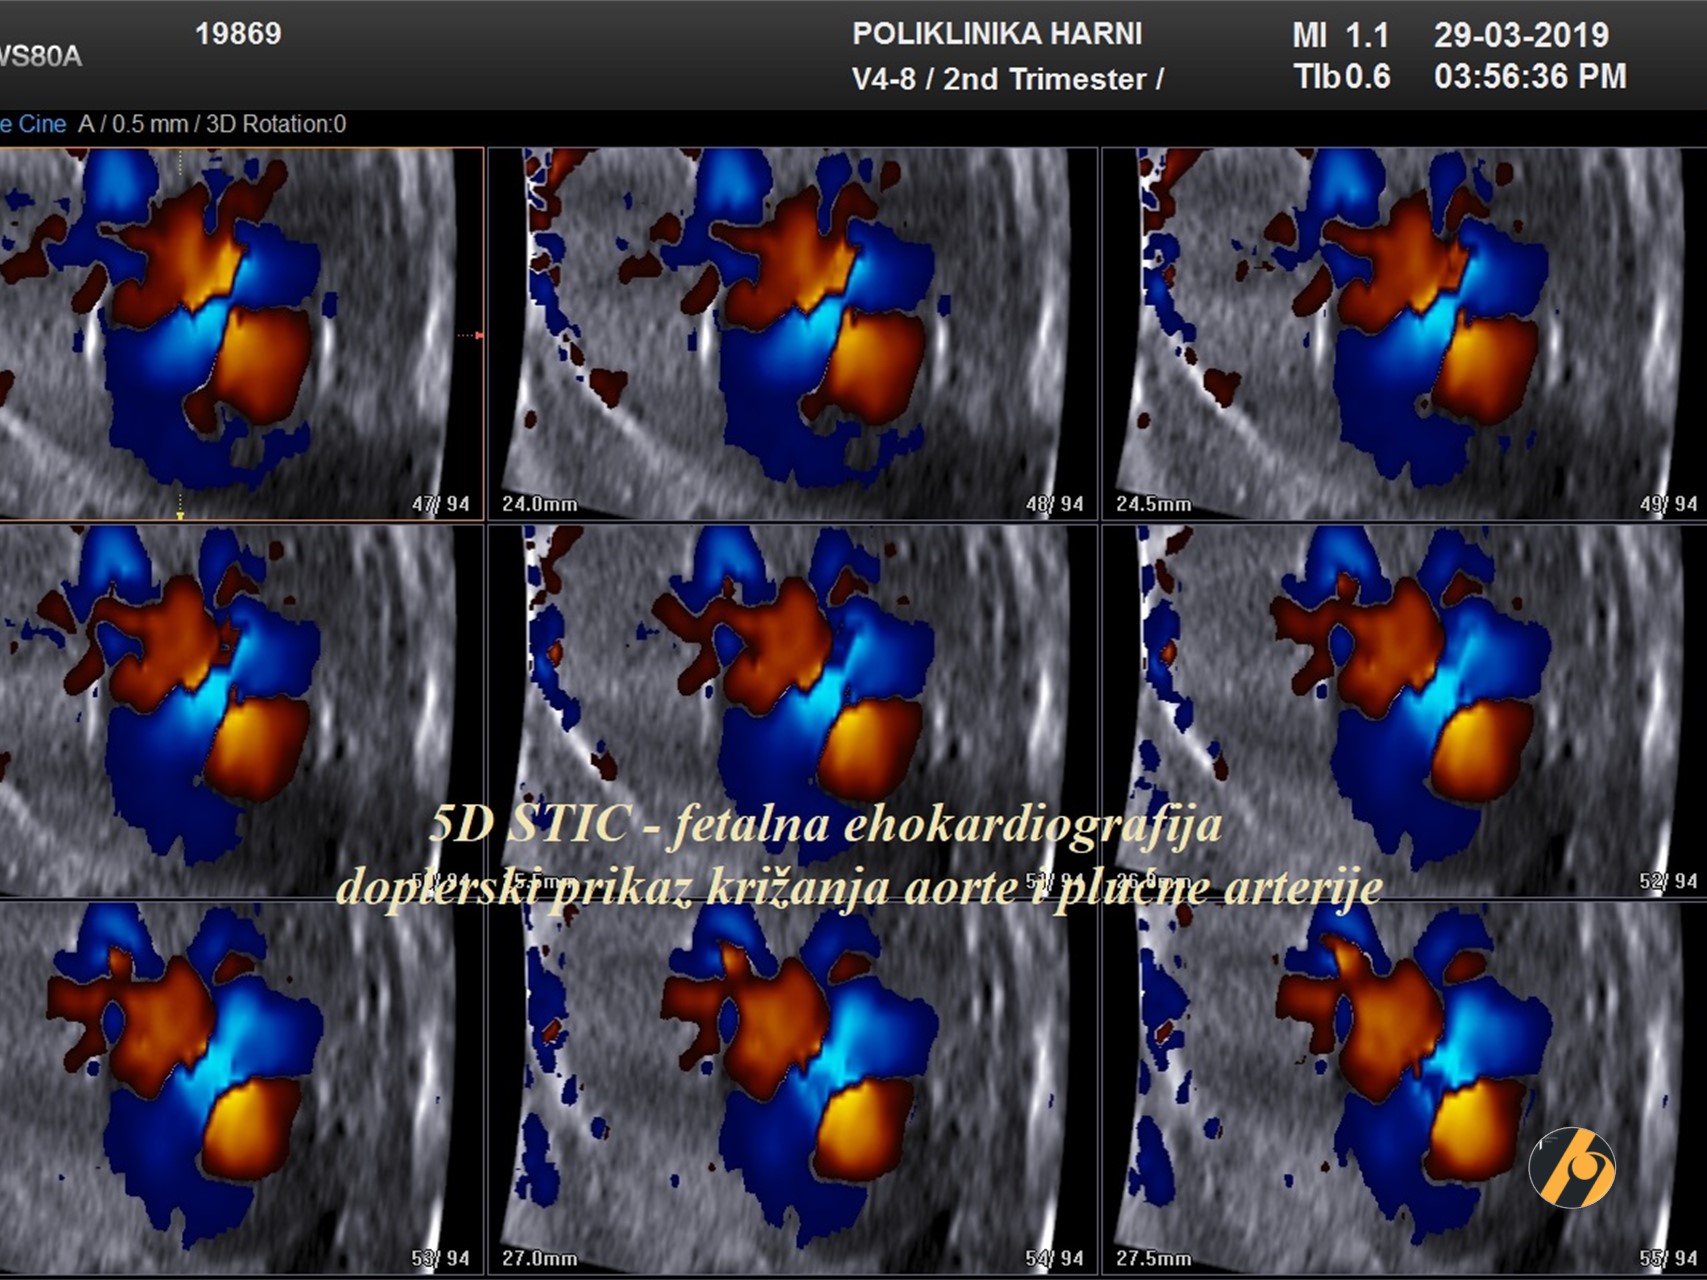The width and height of the screenshot is (1707, 1280).
Task: Click the yellow arrow marker below slice 47
Action: coord(180,512)
